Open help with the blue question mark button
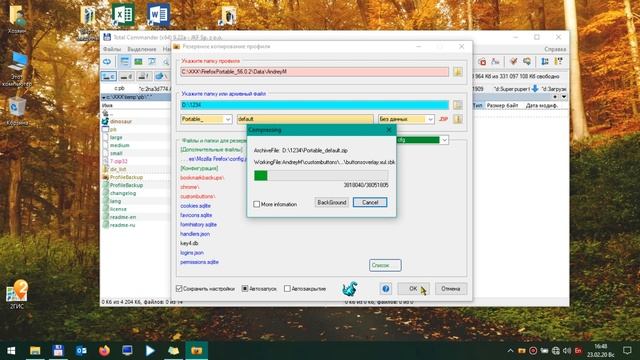 [385, 289]
